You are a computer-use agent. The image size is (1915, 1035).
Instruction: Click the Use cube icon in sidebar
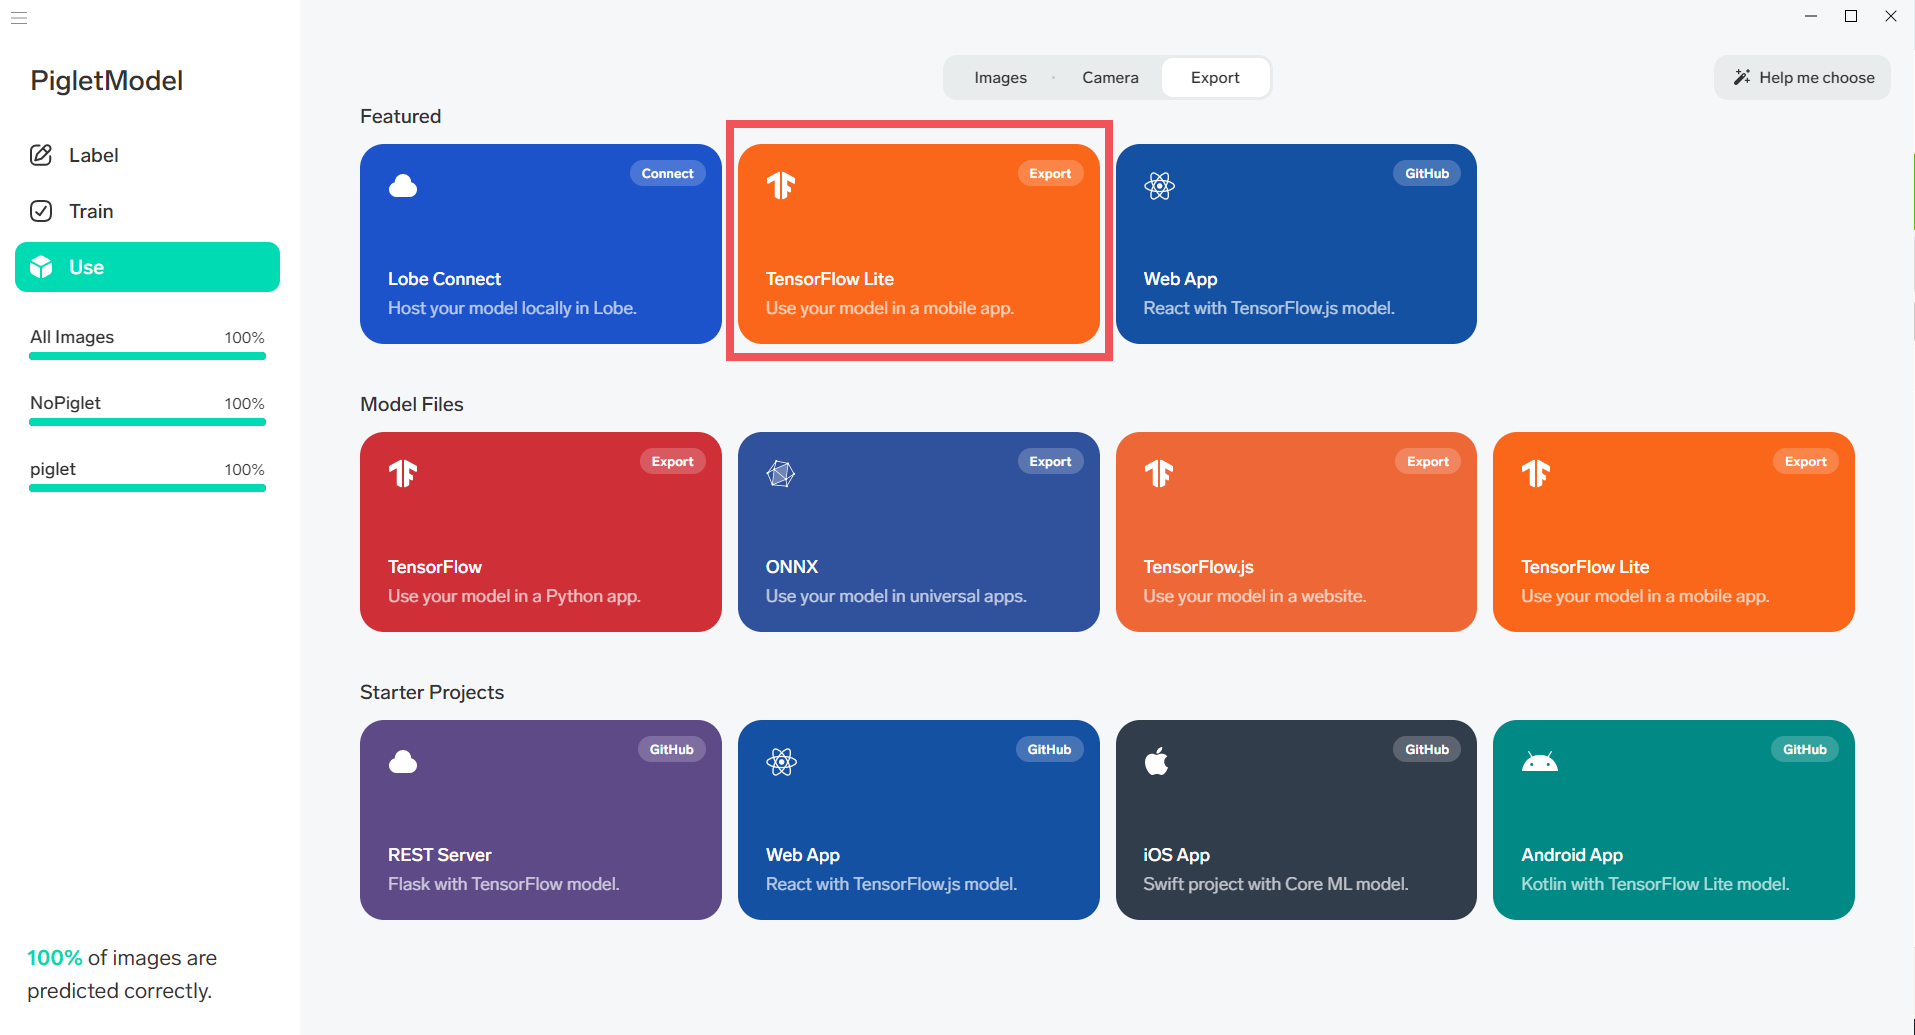pyautogui.click(x=41, y=267)
